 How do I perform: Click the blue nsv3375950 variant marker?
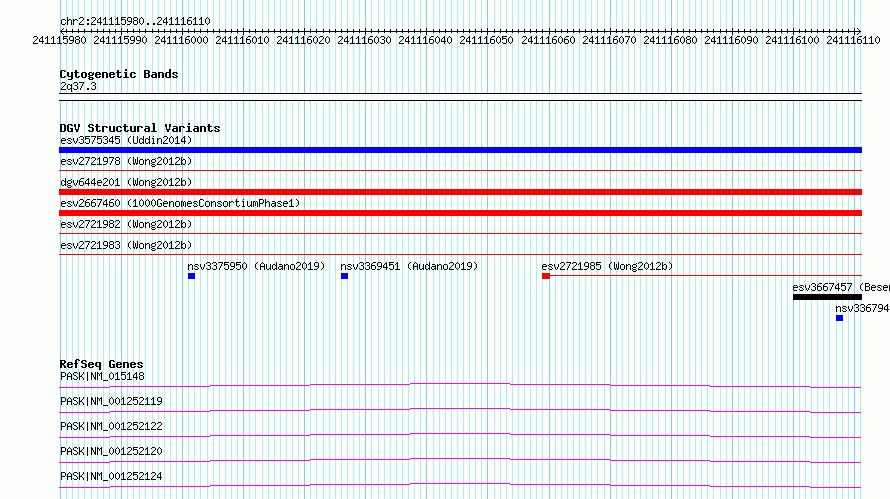click(191, 276)
